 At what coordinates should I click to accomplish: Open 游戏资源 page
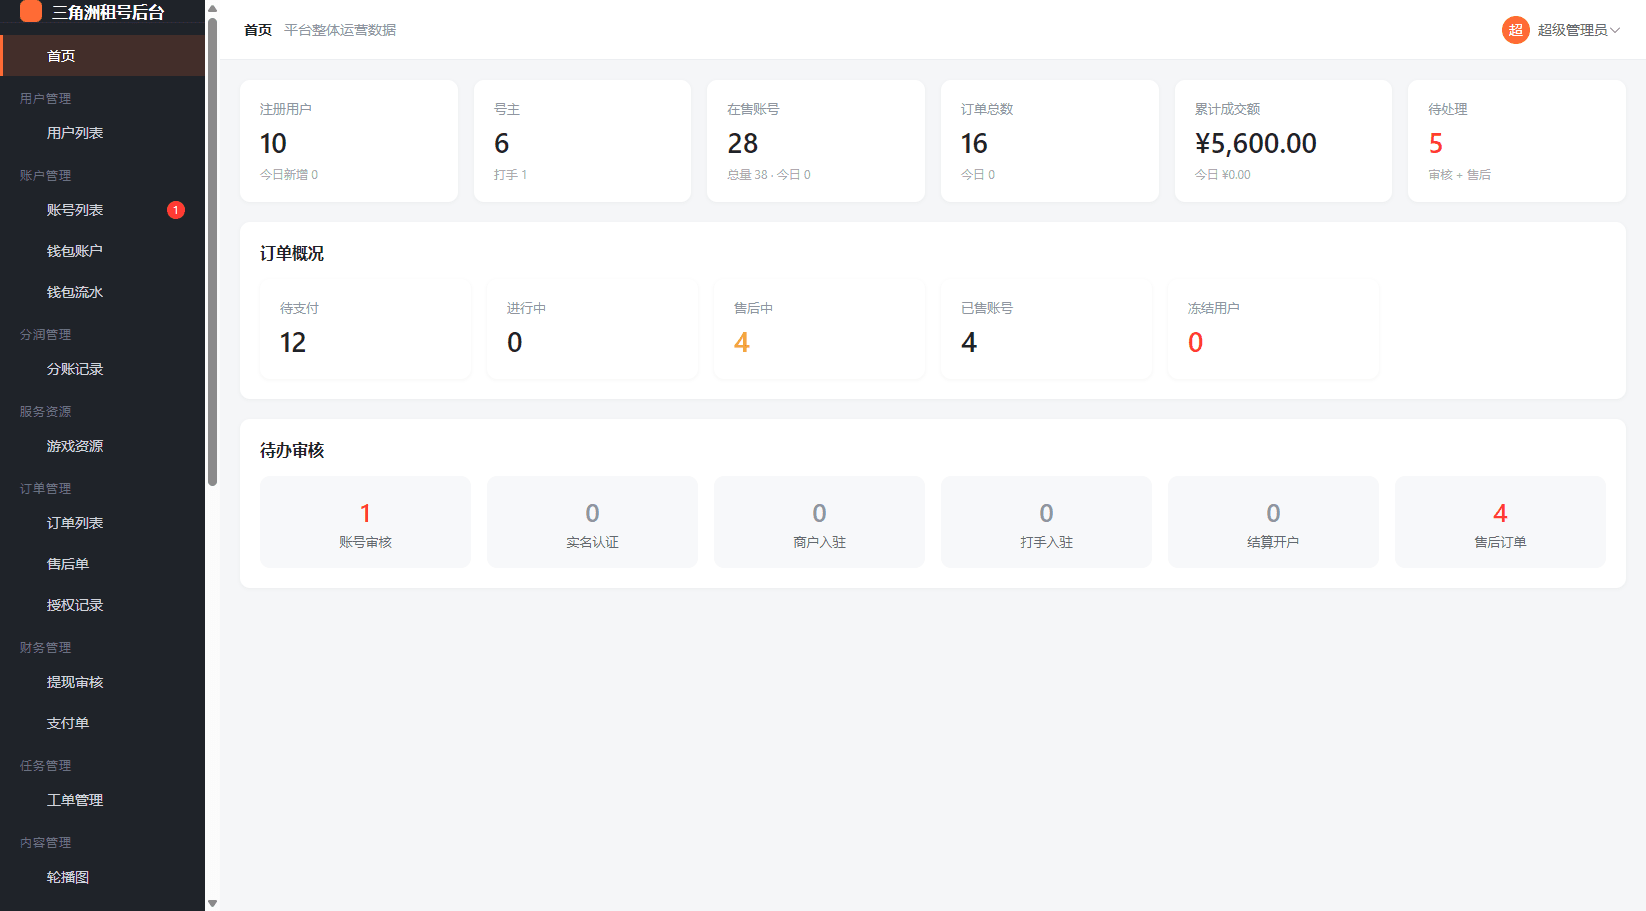click(103, 446)
